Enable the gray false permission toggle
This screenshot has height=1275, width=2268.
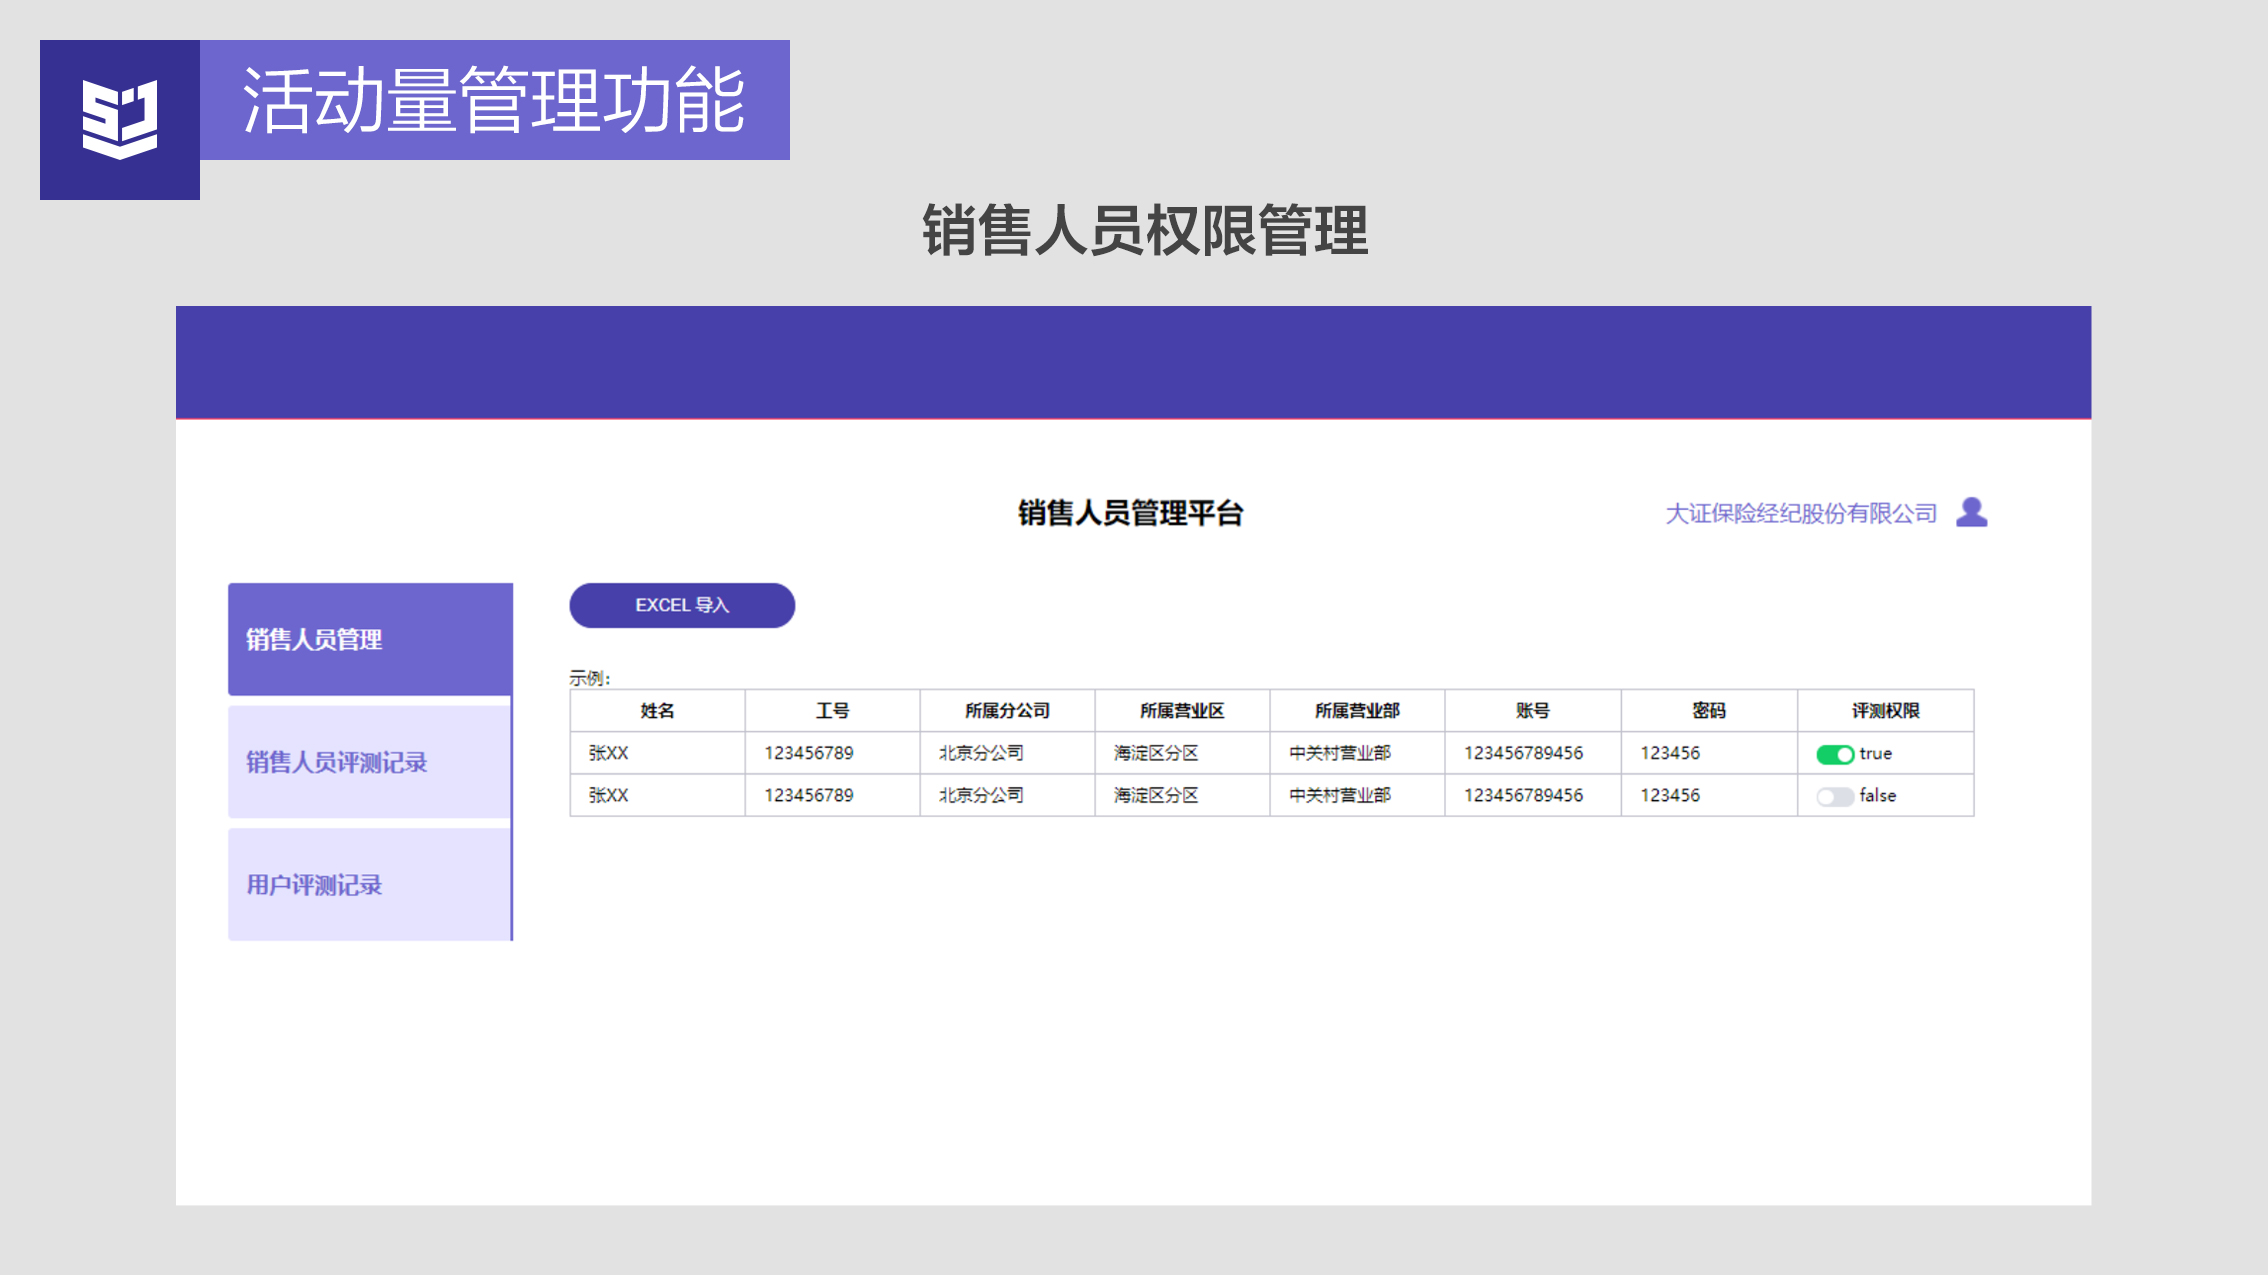[x=1835, y=796]
